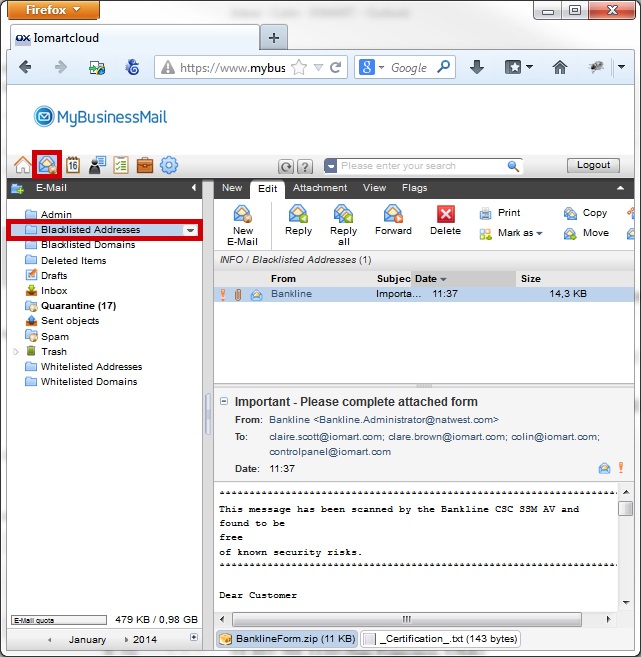Switch to the Flags tab
Screen dimensions: 641x657
[414, 188]
